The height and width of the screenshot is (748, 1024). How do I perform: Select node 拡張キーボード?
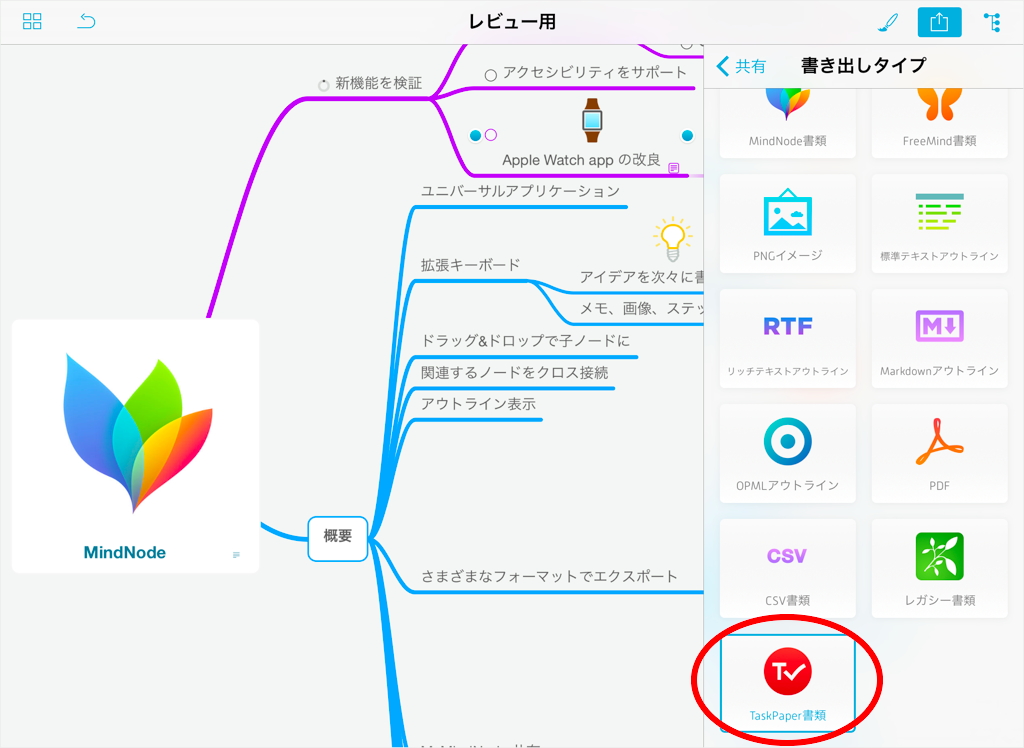[470, 265]
